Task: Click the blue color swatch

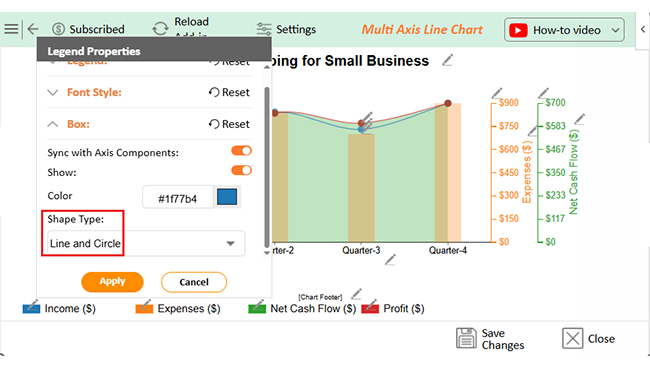Action: click(x=227, y=197)
